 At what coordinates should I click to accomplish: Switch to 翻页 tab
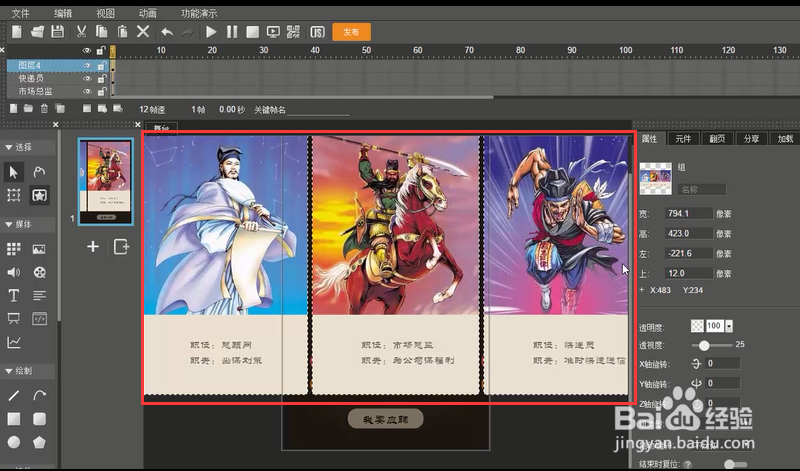(717, 139)
